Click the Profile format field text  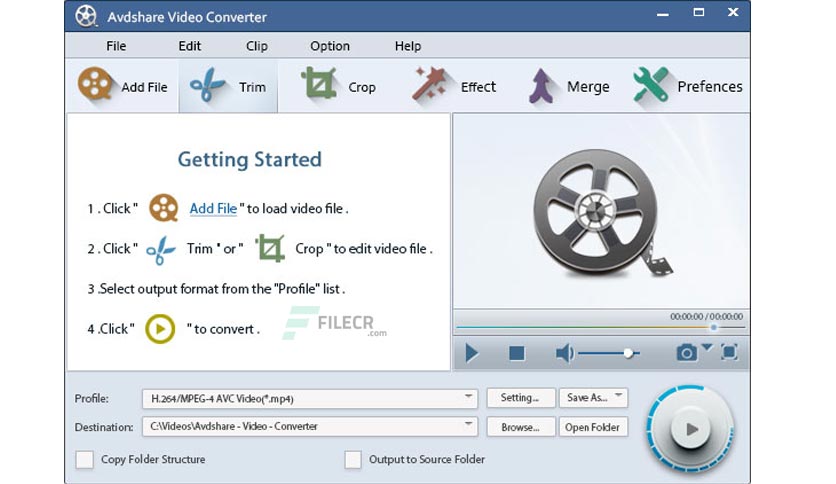222,399
